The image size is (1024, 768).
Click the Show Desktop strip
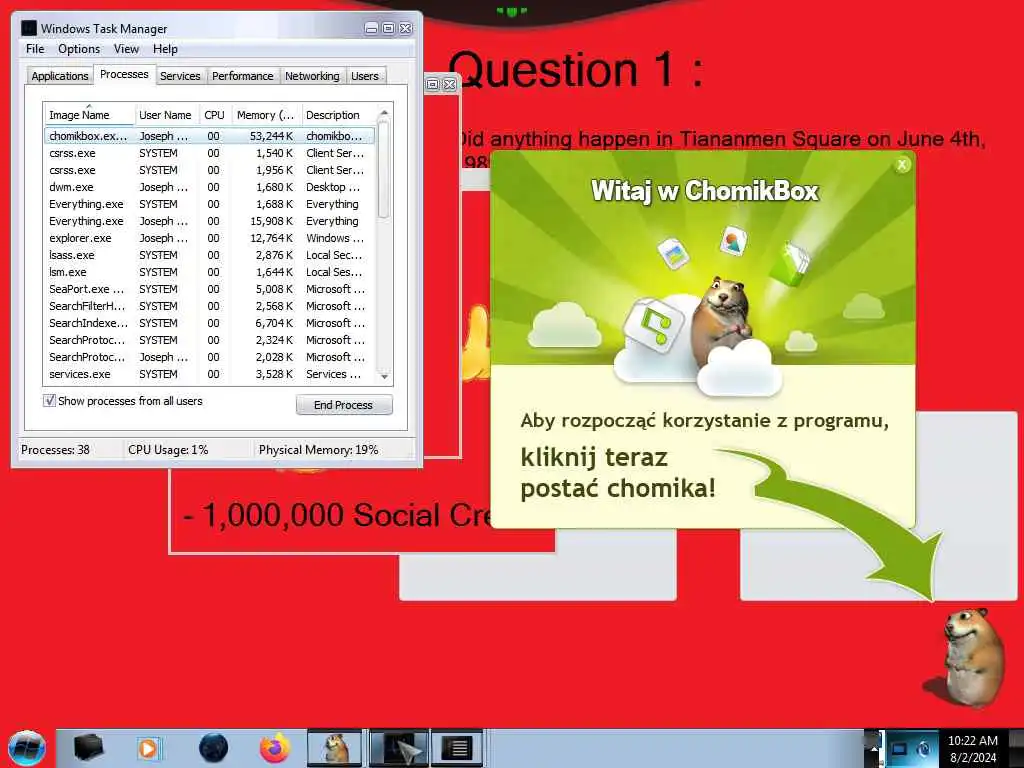coord(1016,748)
